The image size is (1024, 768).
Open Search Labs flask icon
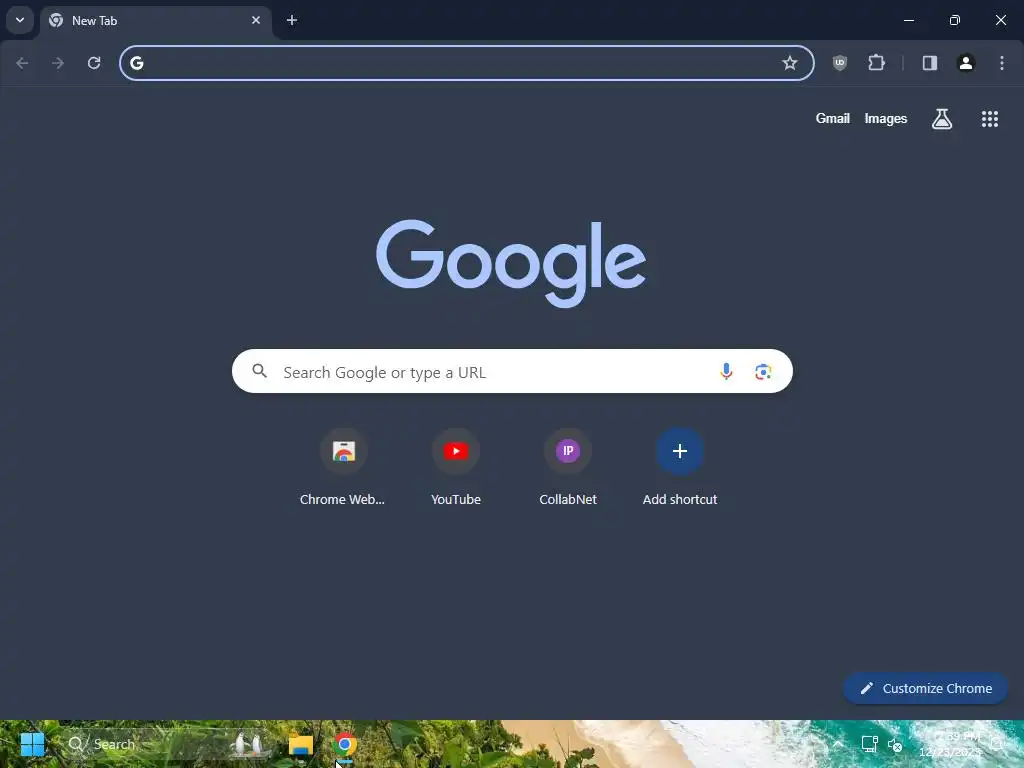point(942,119)
